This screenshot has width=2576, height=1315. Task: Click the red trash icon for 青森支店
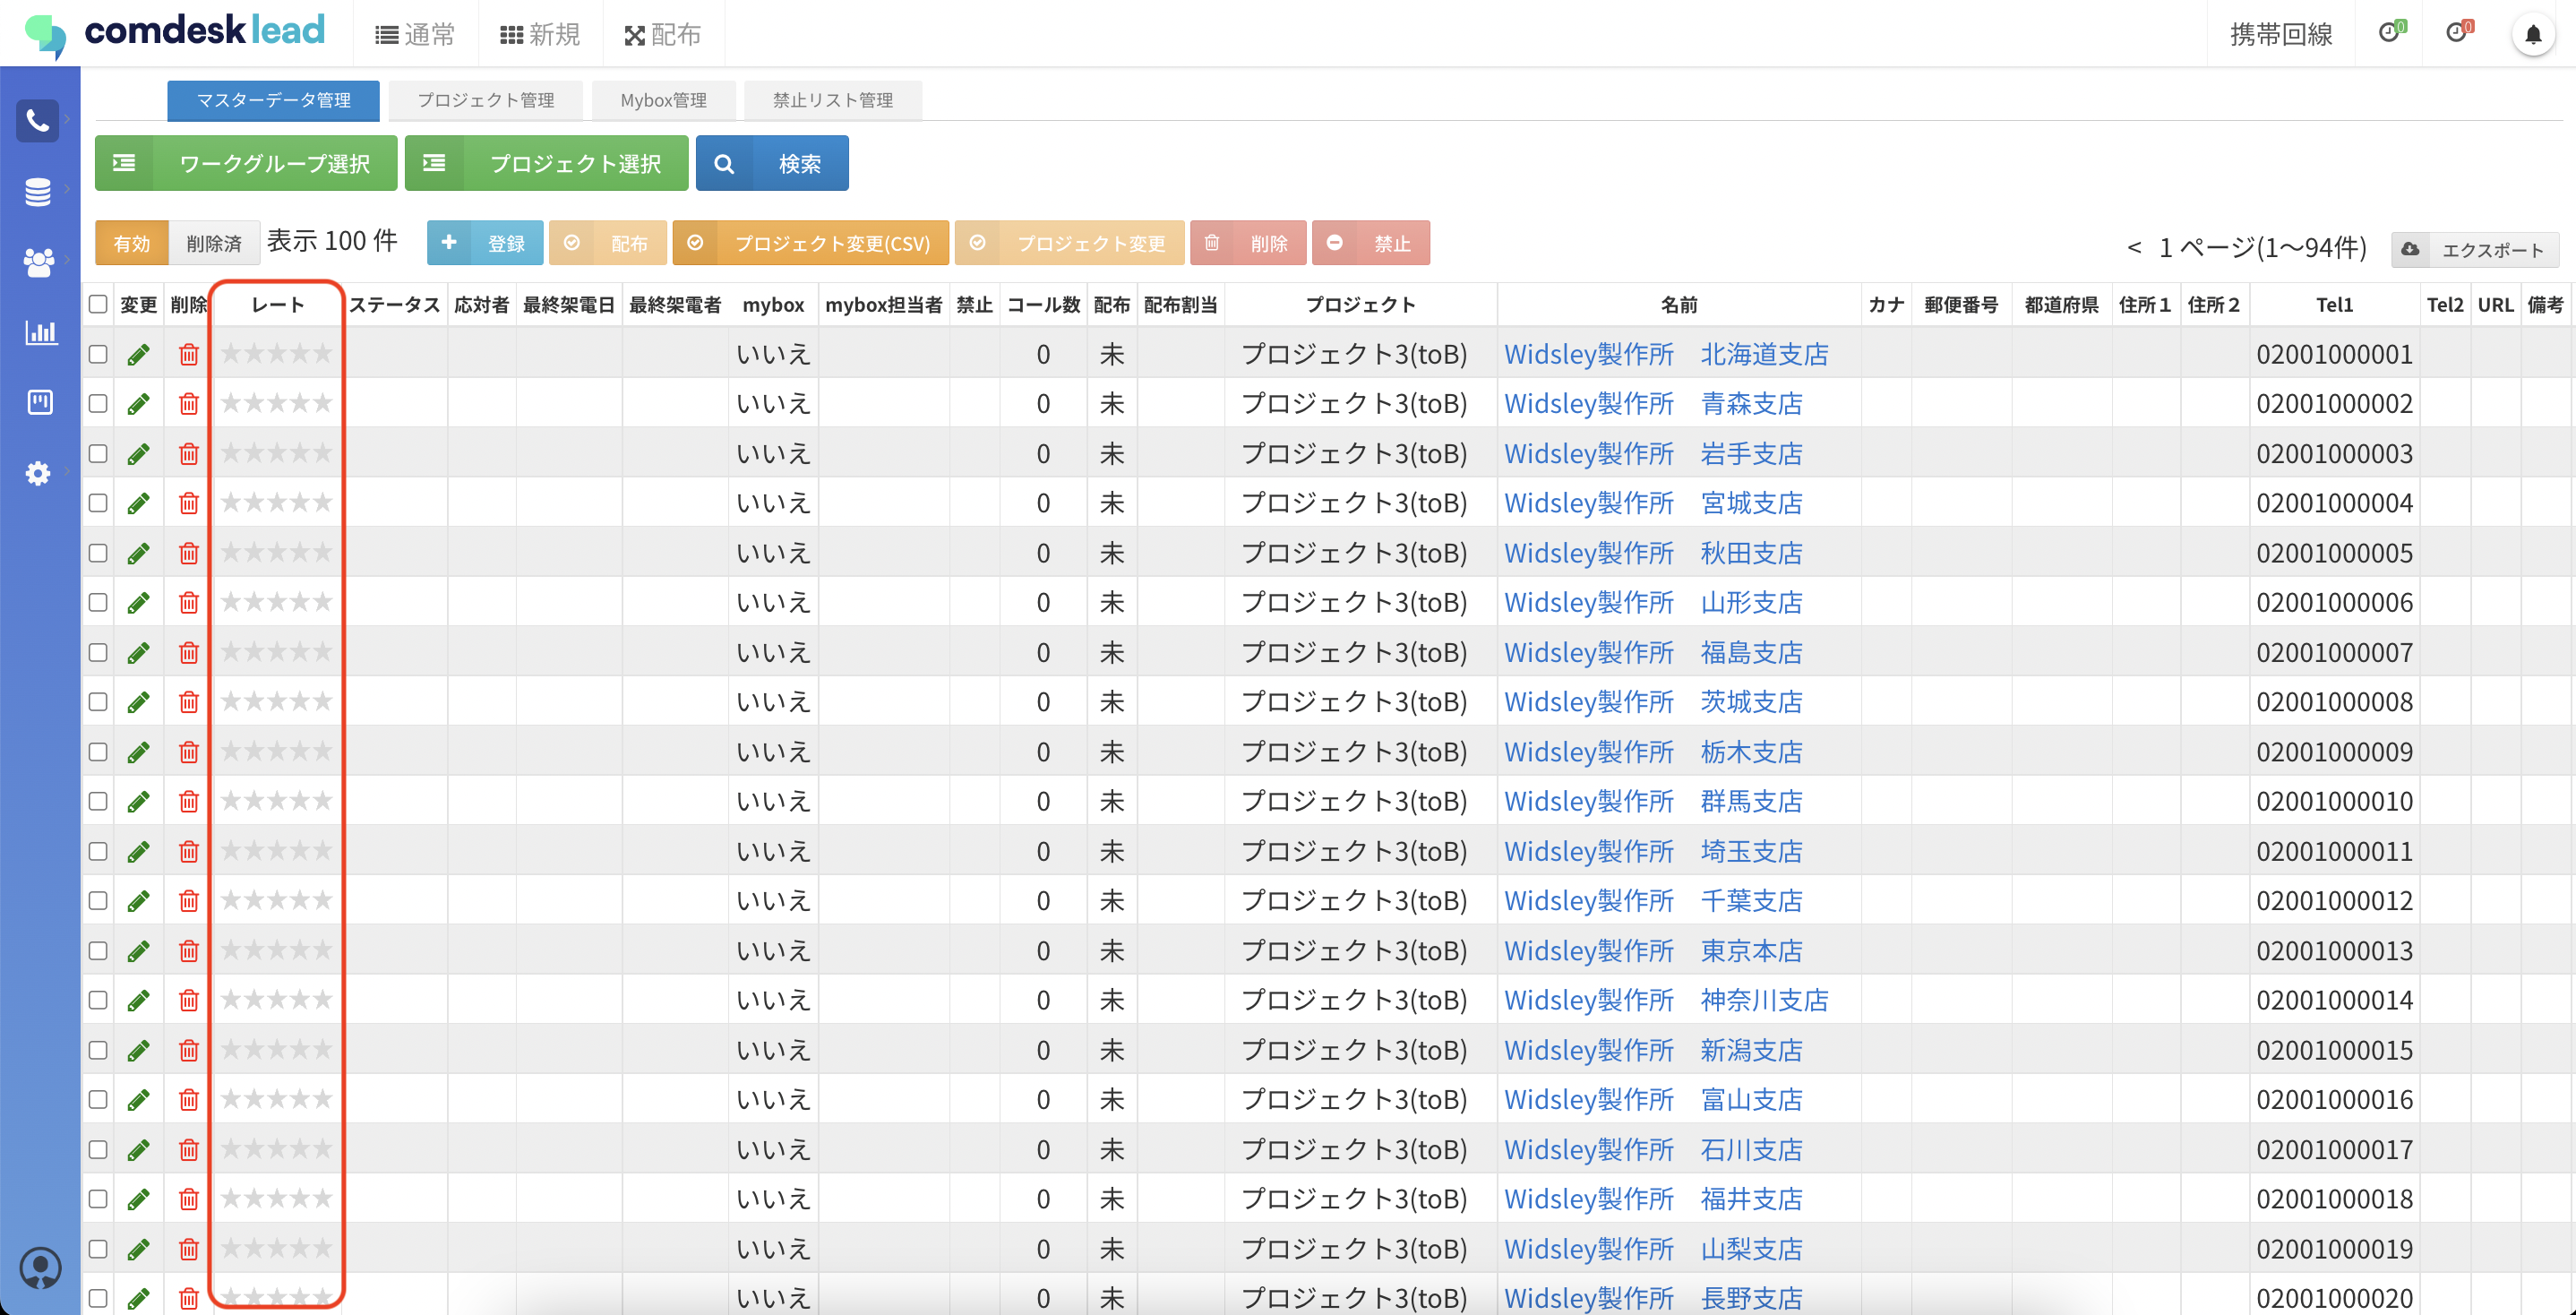coord(188,404)
